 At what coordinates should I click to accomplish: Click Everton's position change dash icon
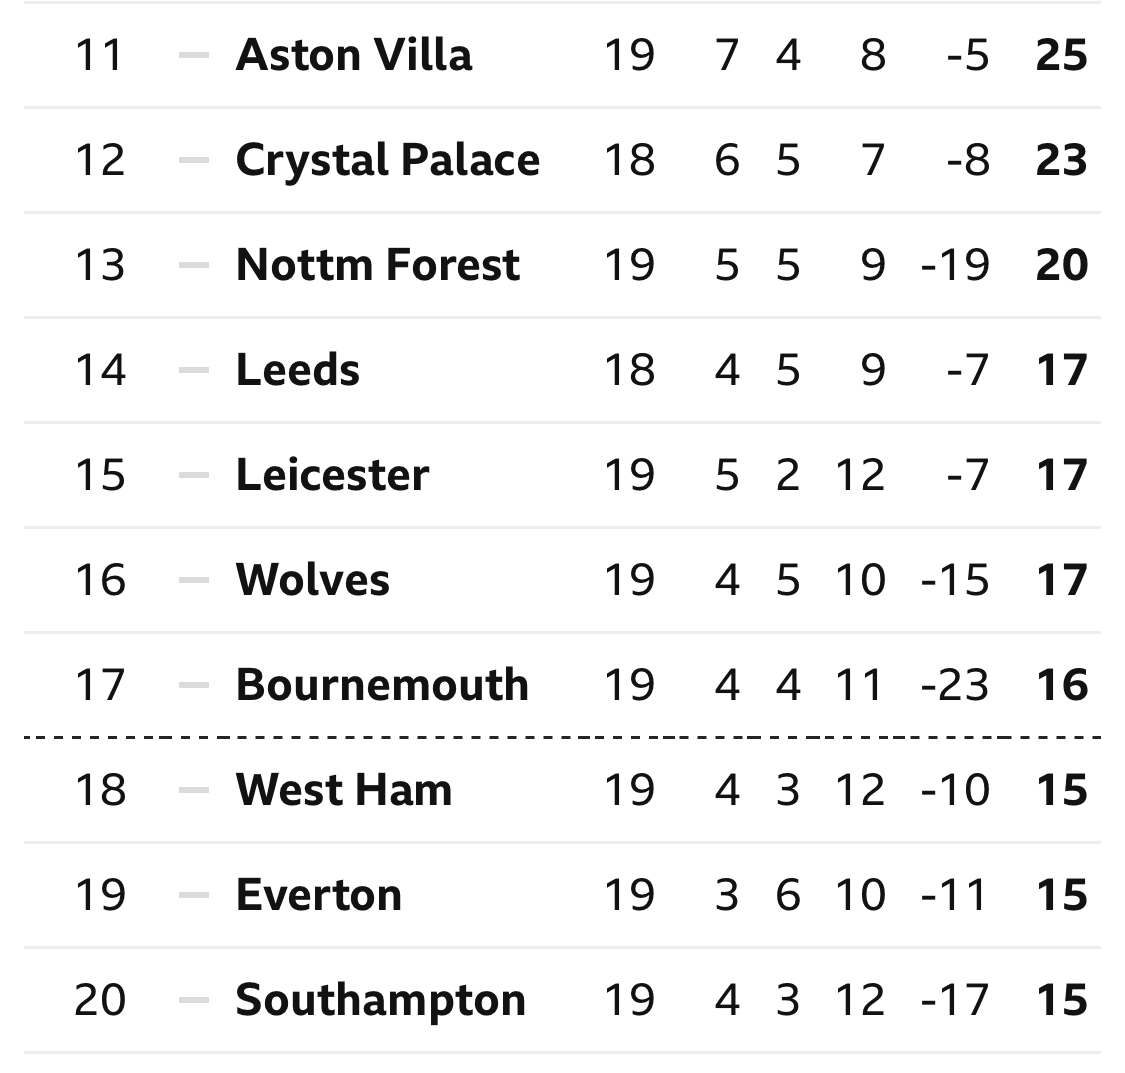[194, 894]
